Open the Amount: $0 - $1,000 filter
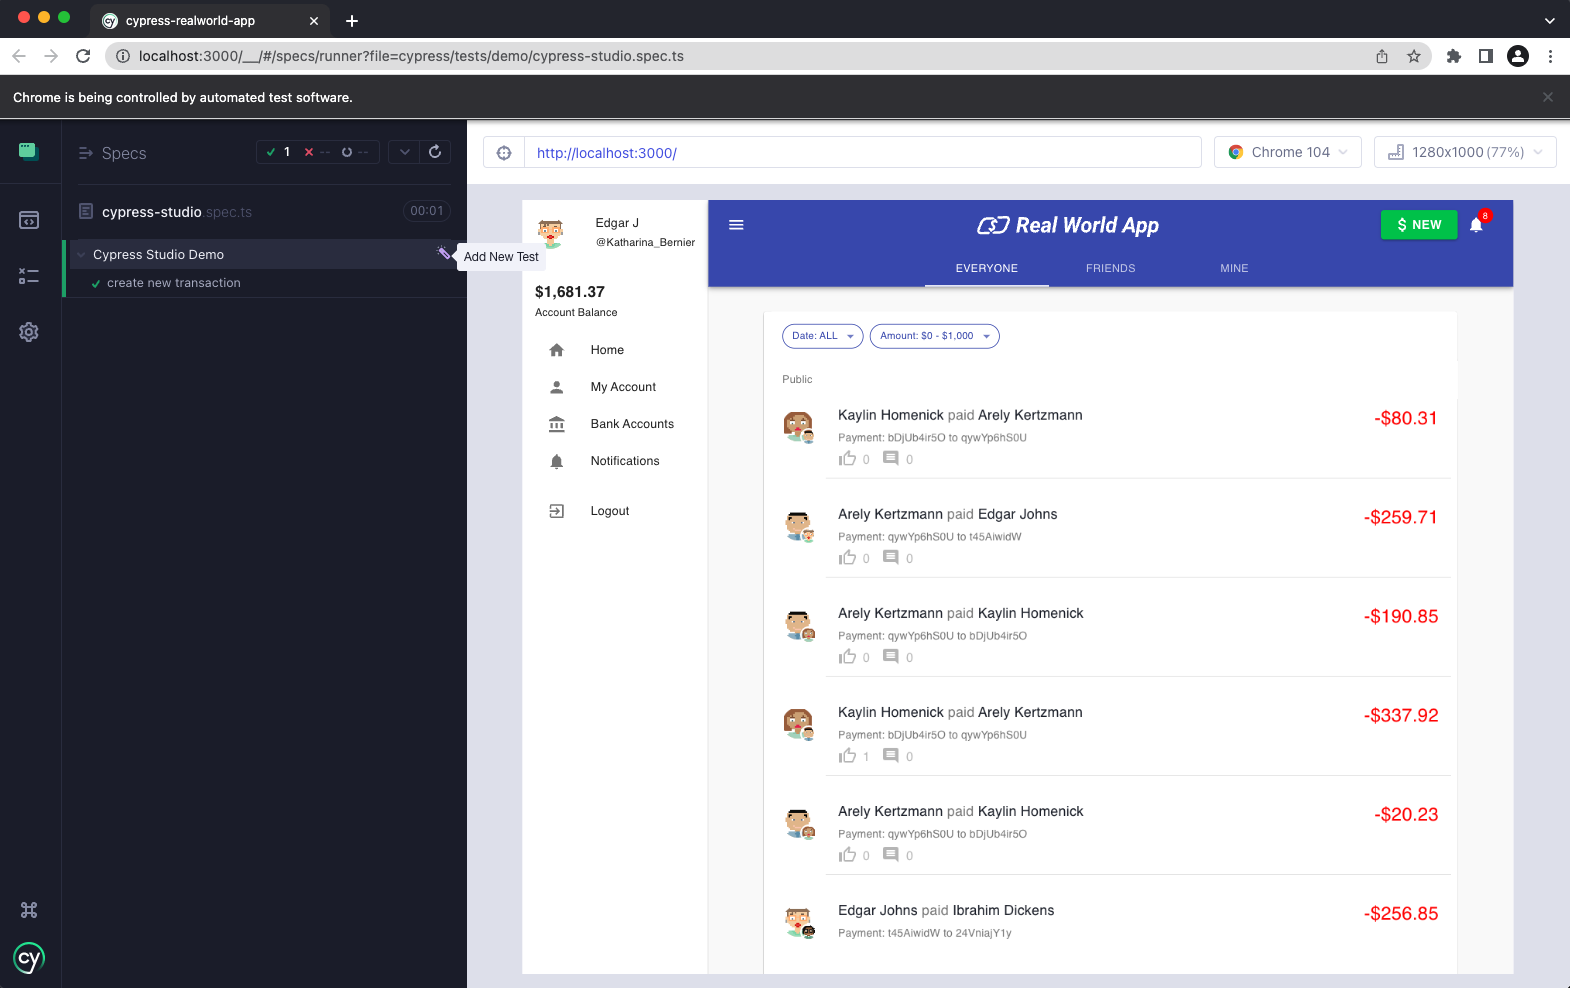Viewport: 1570px width, 988px height. click(x=934, y=336)
